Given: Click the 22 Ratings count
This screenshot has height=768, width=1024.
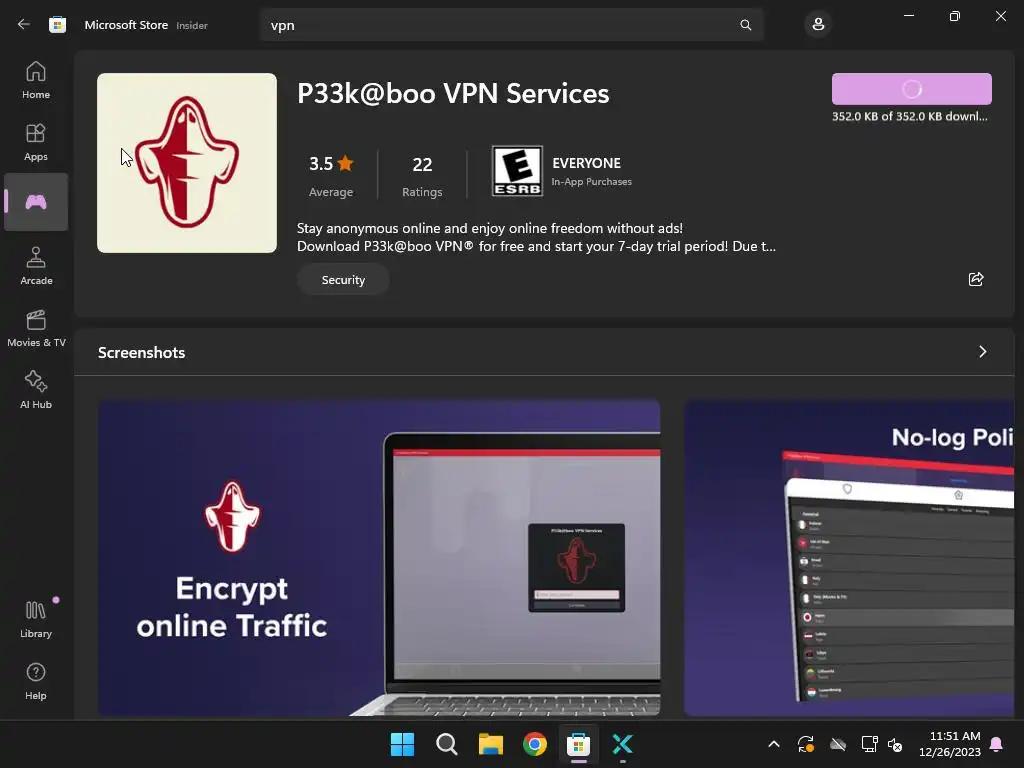Looking at the screenshot, I should (x=422, y=174).
